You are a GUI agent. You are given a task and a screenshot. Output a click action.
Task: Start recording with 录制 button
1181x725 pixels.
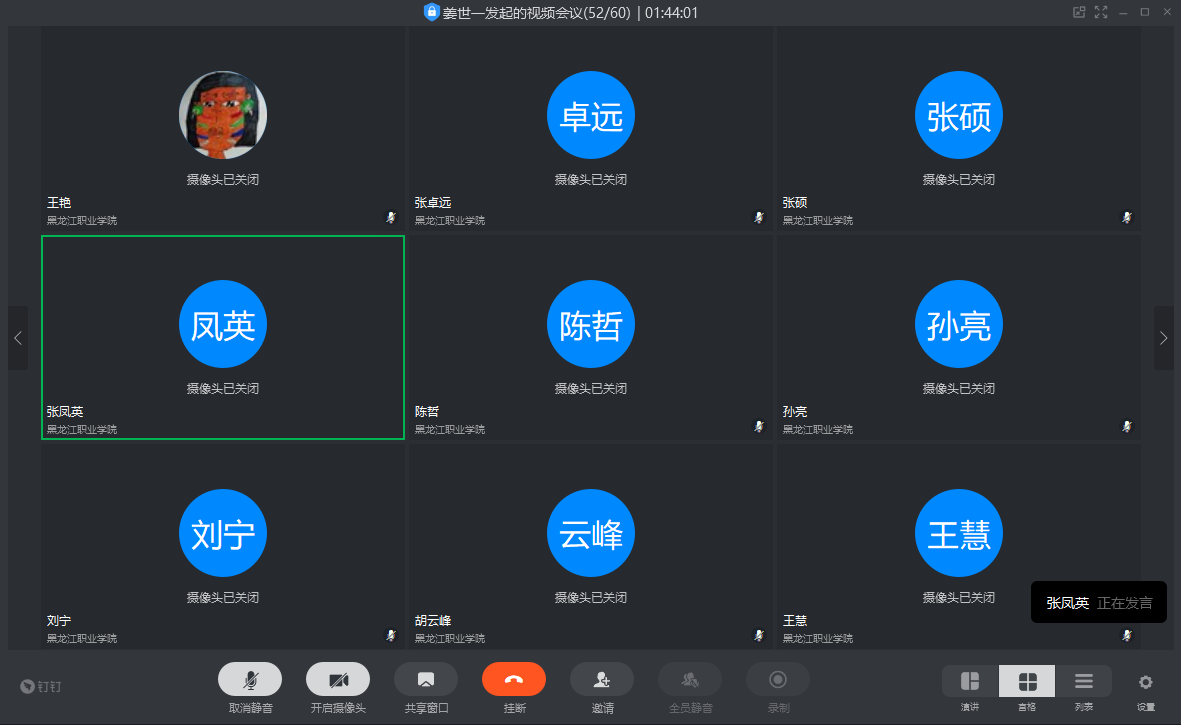[777, 680]
